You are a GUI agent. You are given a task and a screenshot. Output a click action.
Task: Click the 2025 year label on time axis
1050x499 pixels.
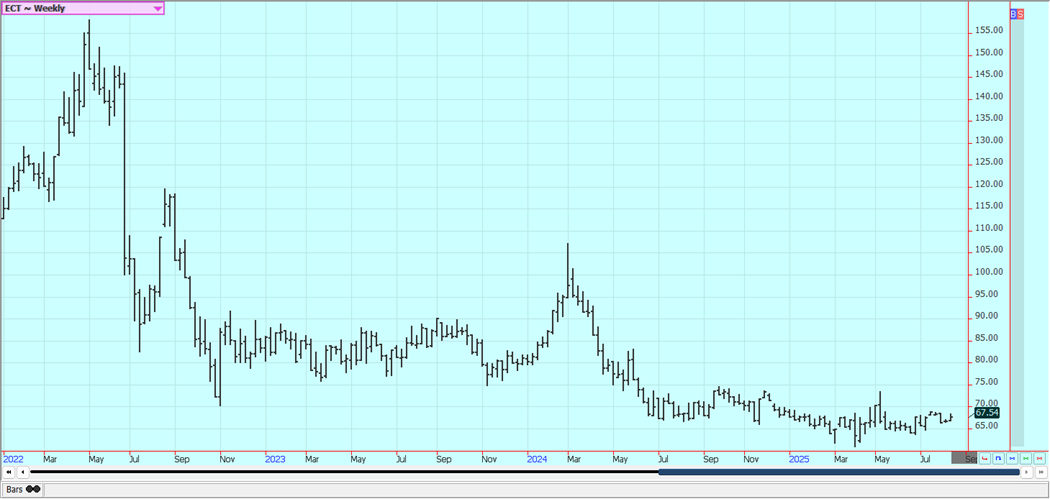click(800, 459)
